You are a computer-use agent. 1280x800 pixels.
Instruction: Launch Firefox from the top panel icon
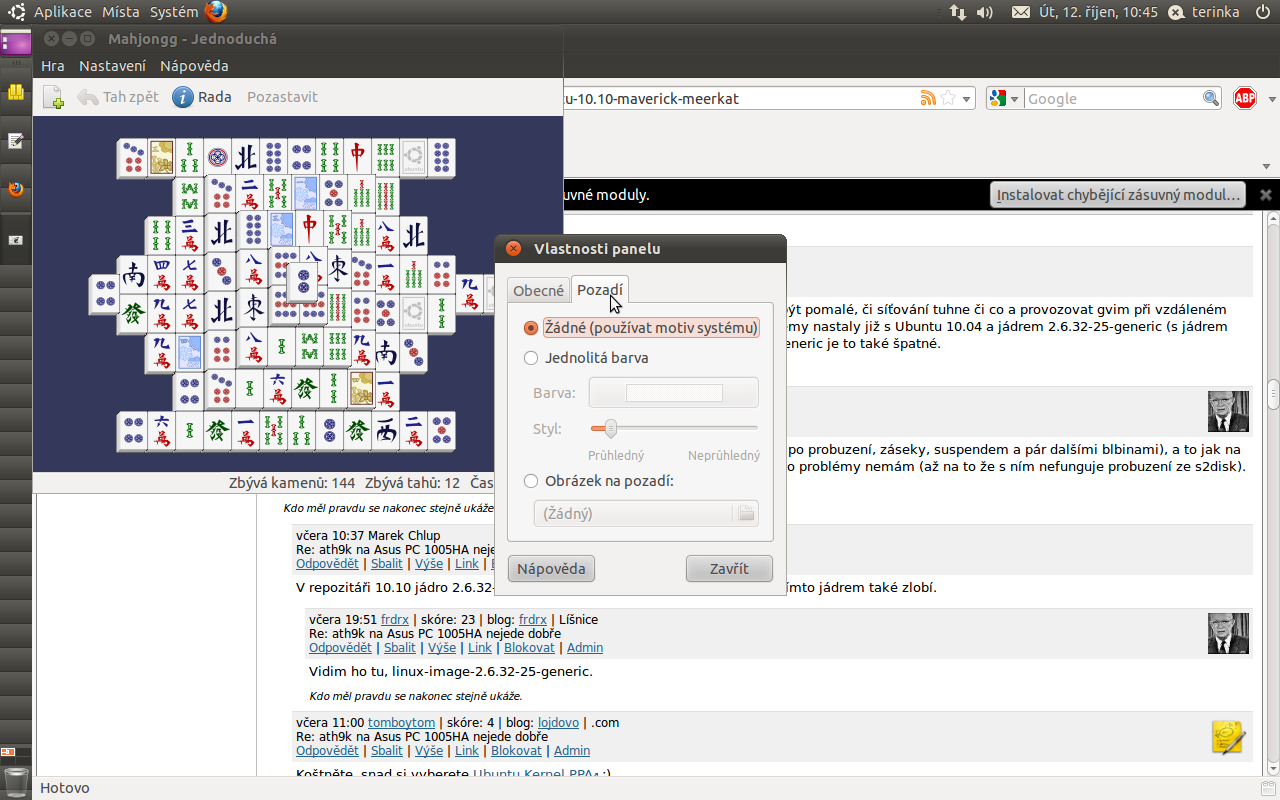point(216,12)
